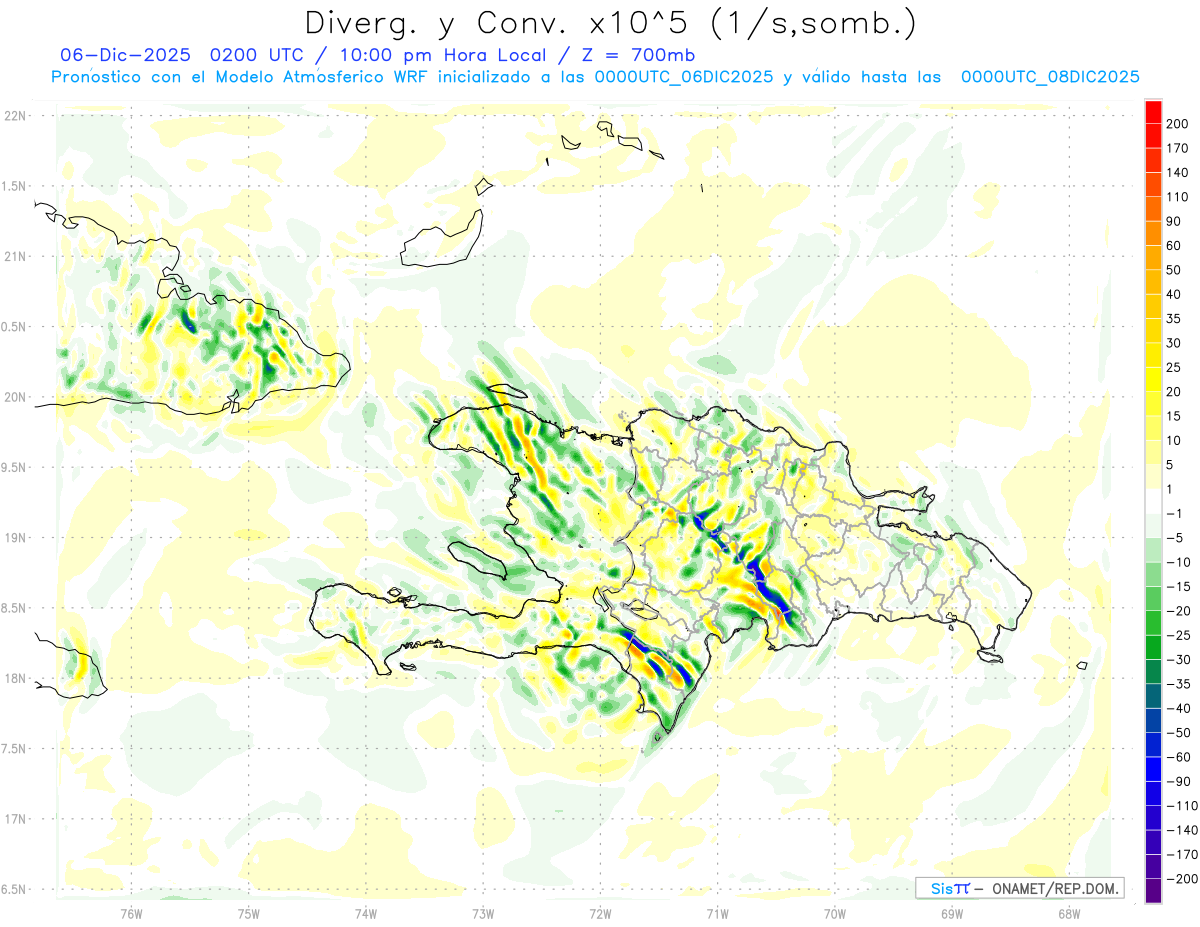This screenshot has width=1200, height=927.
Task: Click the '17N' latitude label
Action: coord(15,818)
